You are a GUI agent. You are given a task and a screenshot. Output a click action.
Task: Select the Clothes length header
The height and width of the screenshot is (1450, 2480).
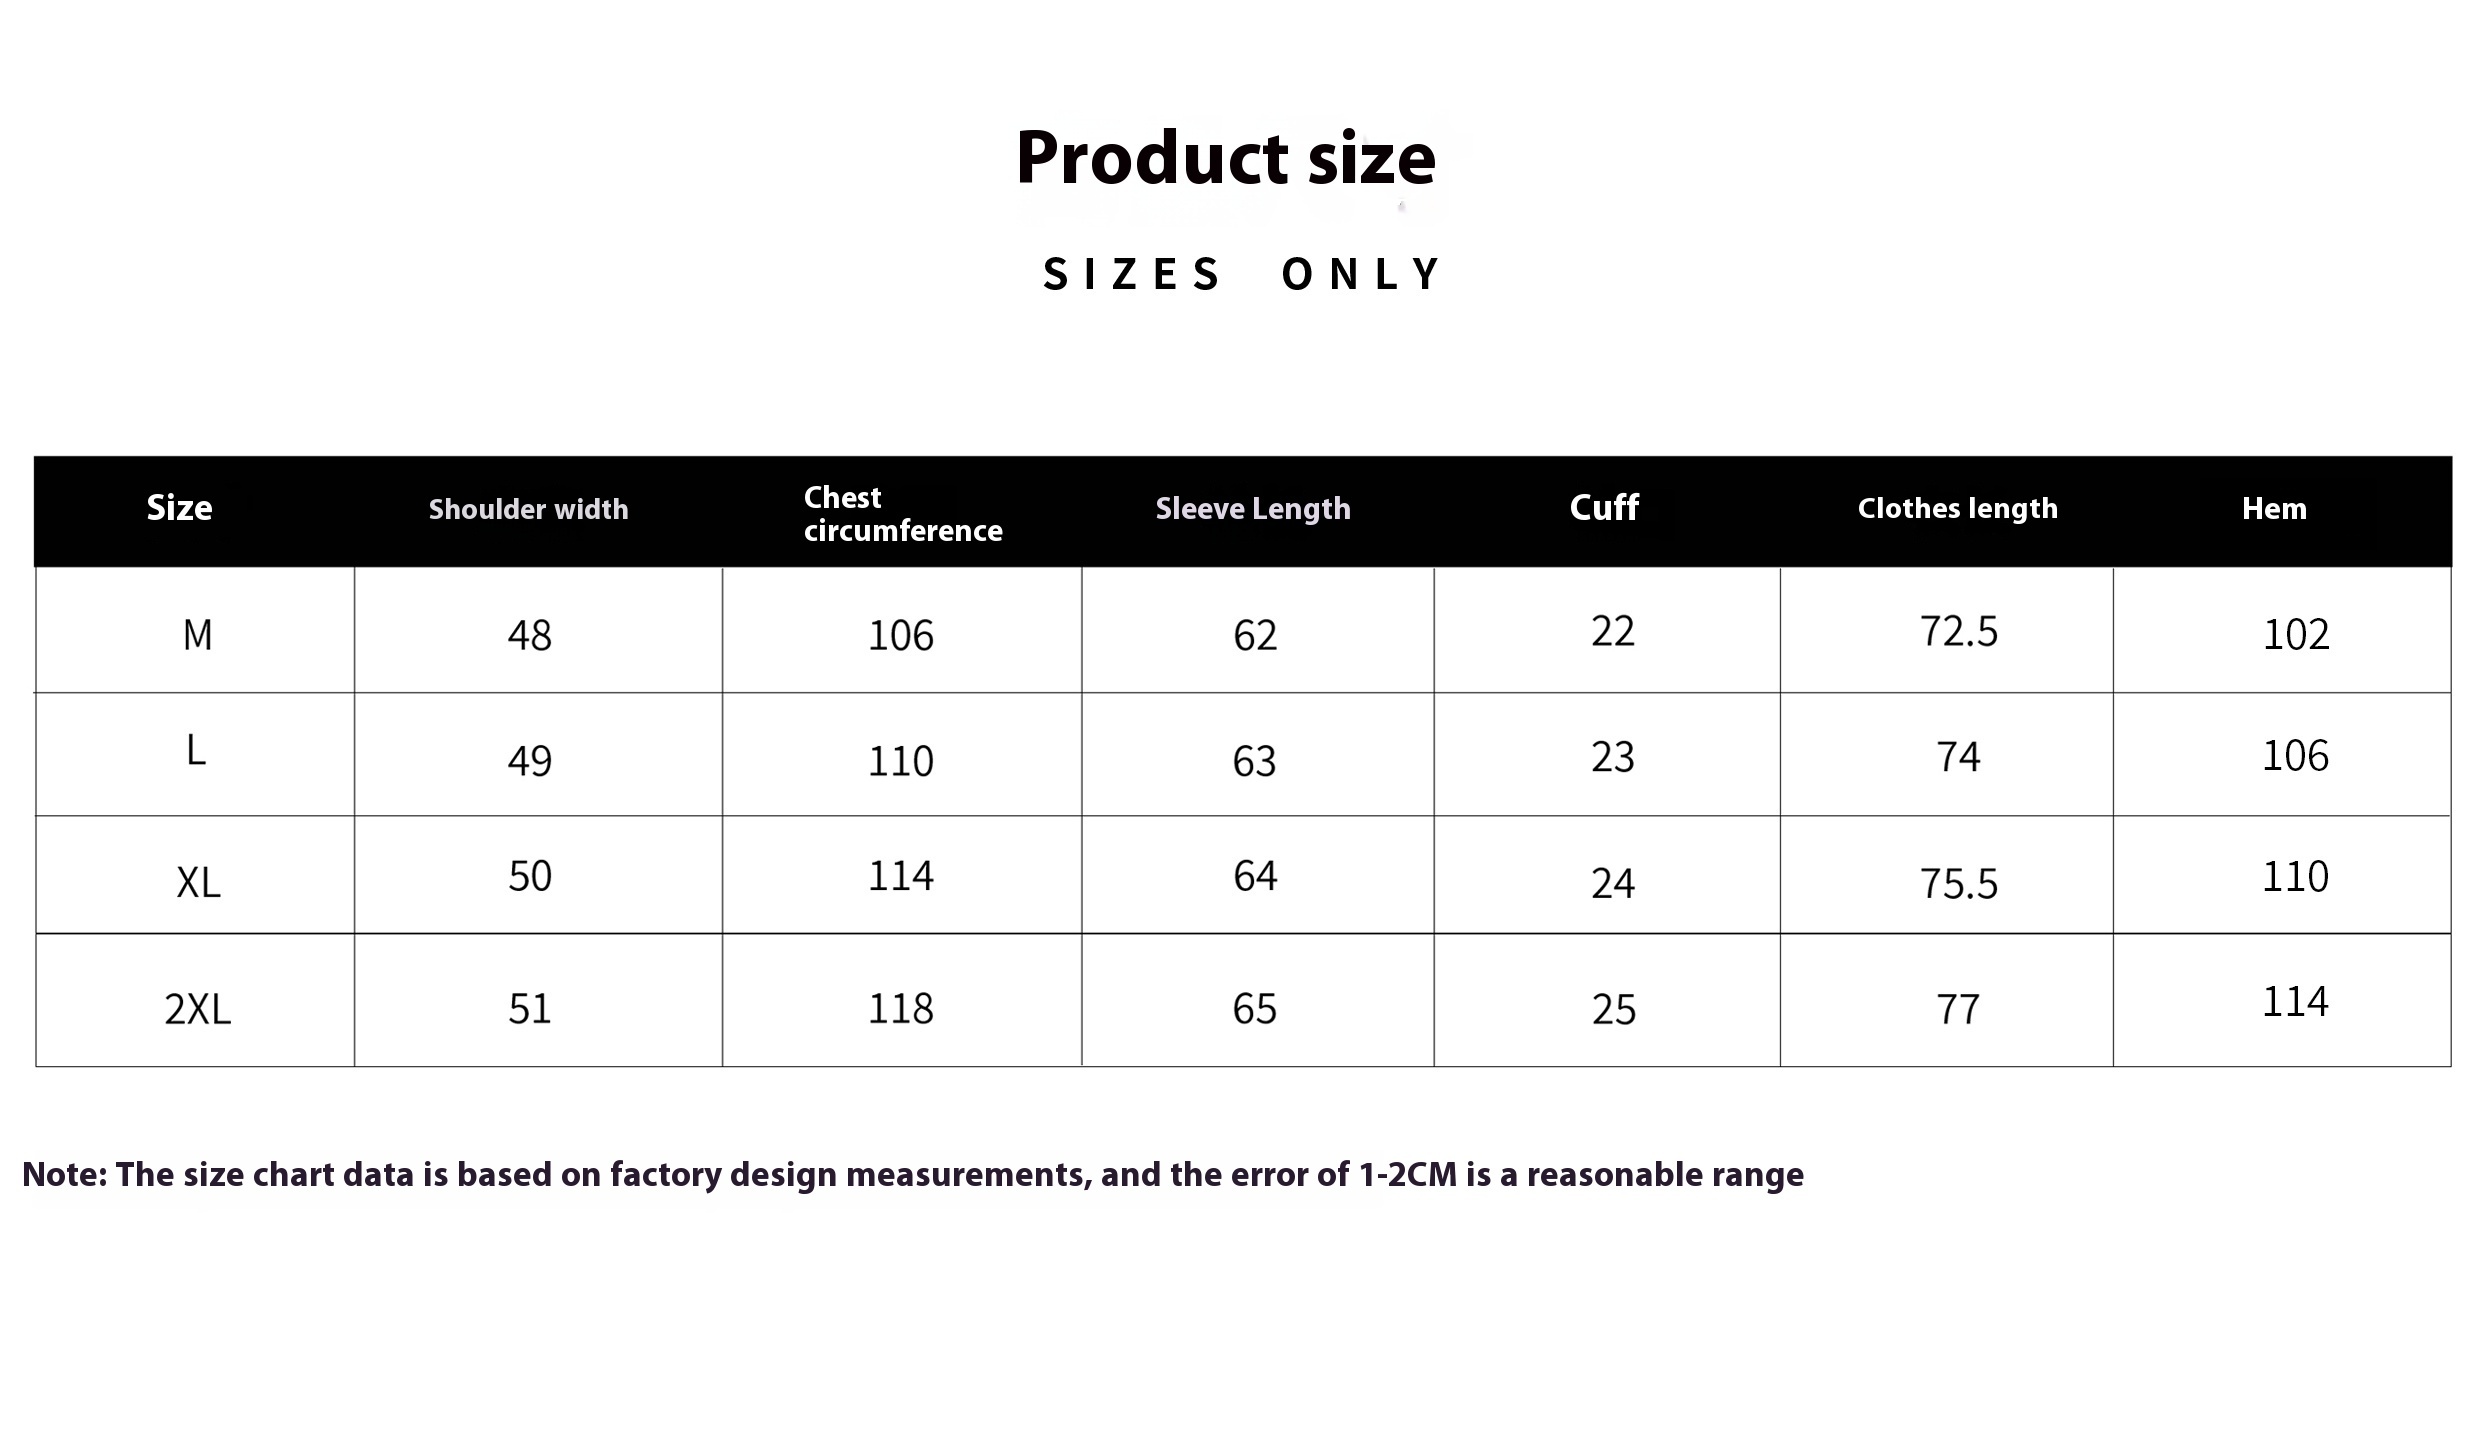coord(1957,509)
